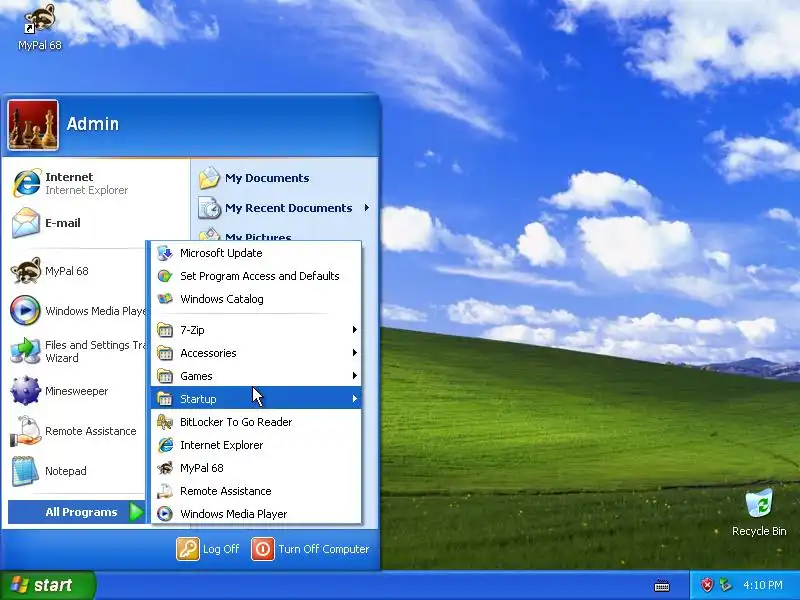Expand My Recent Documents submenu arrow

click(367, 208)
